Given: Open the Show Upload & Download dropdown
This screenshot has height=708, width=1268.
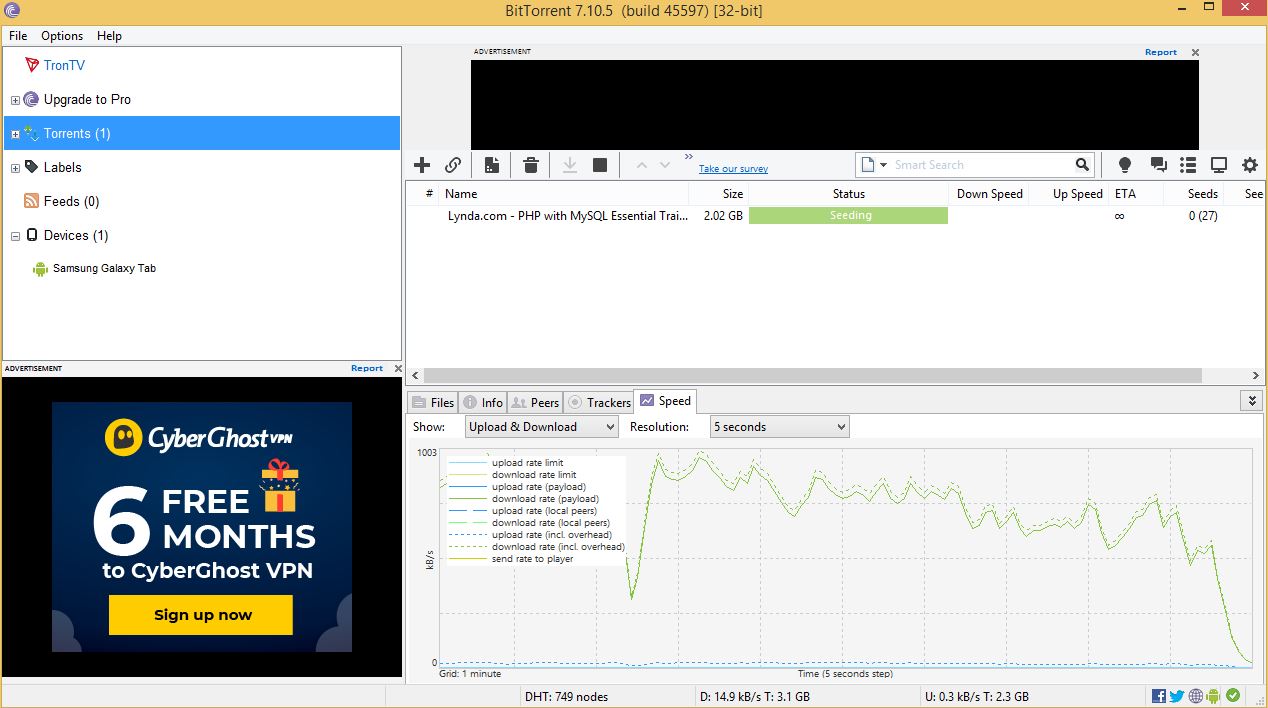Looking at the screenshot, I should click(542, 427).
